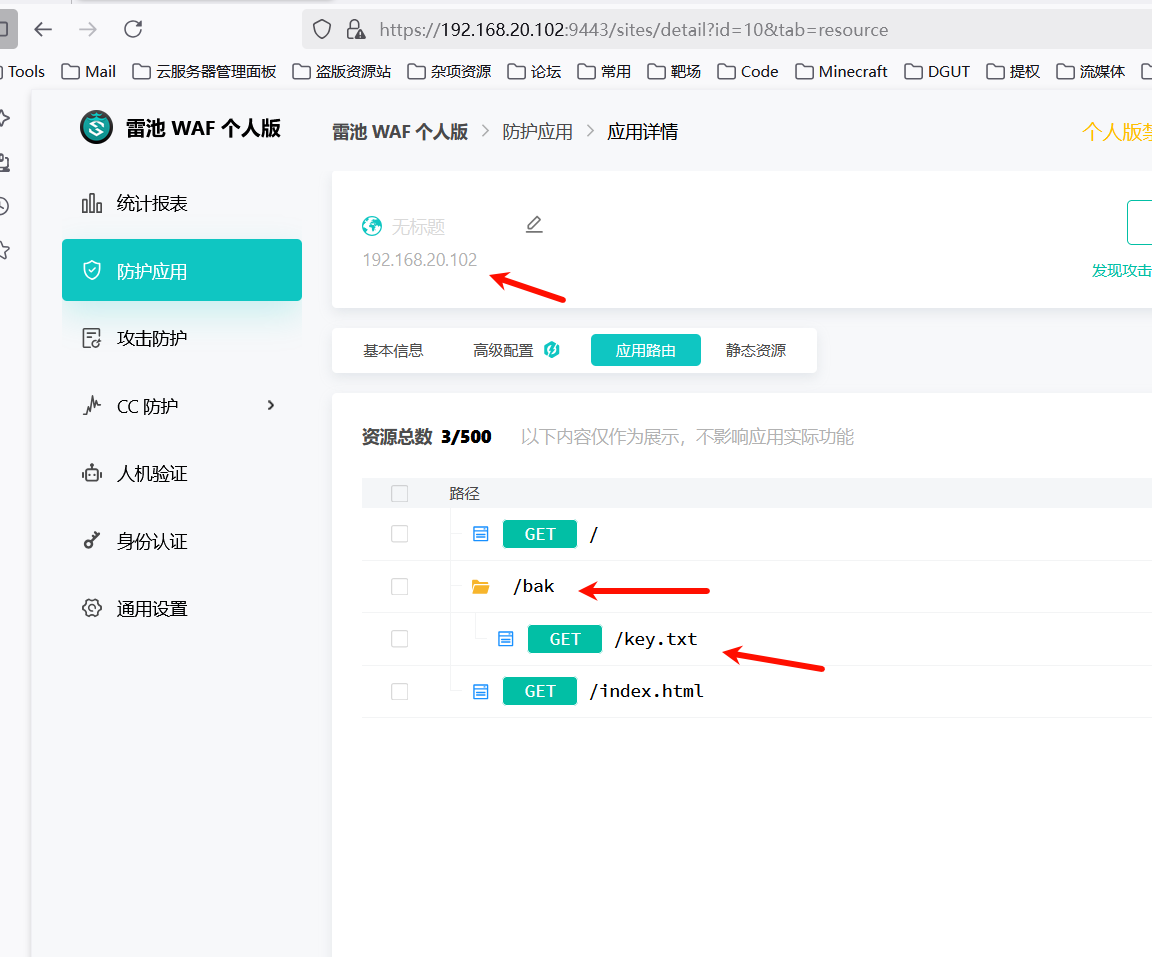1152x957 pixels.
Task: Check the checkbox for the /bak row
Action: pyautogui.click(x=400, y=586)
